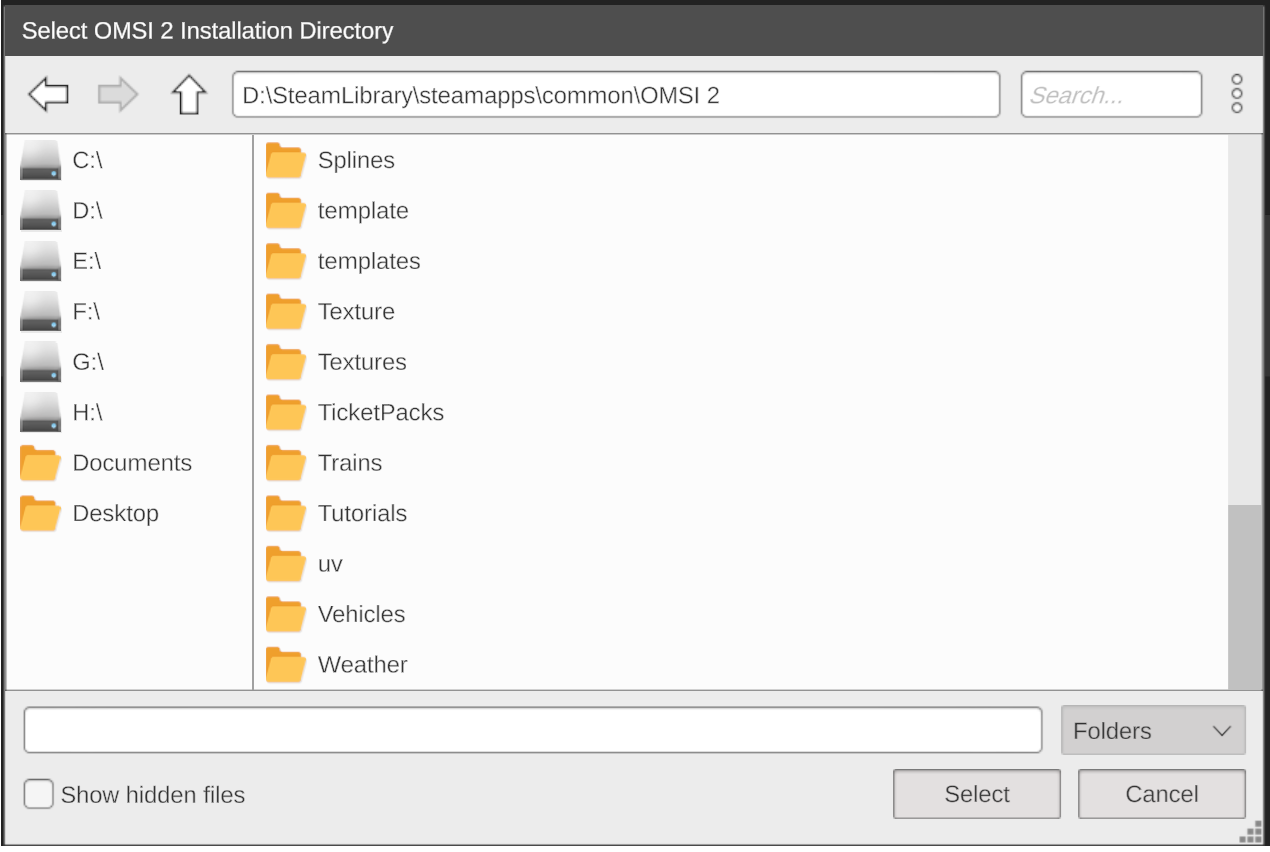This screenshot has height=852, width=1270.
Task: Select the G:\ drive icon
Action: [41, 362]
